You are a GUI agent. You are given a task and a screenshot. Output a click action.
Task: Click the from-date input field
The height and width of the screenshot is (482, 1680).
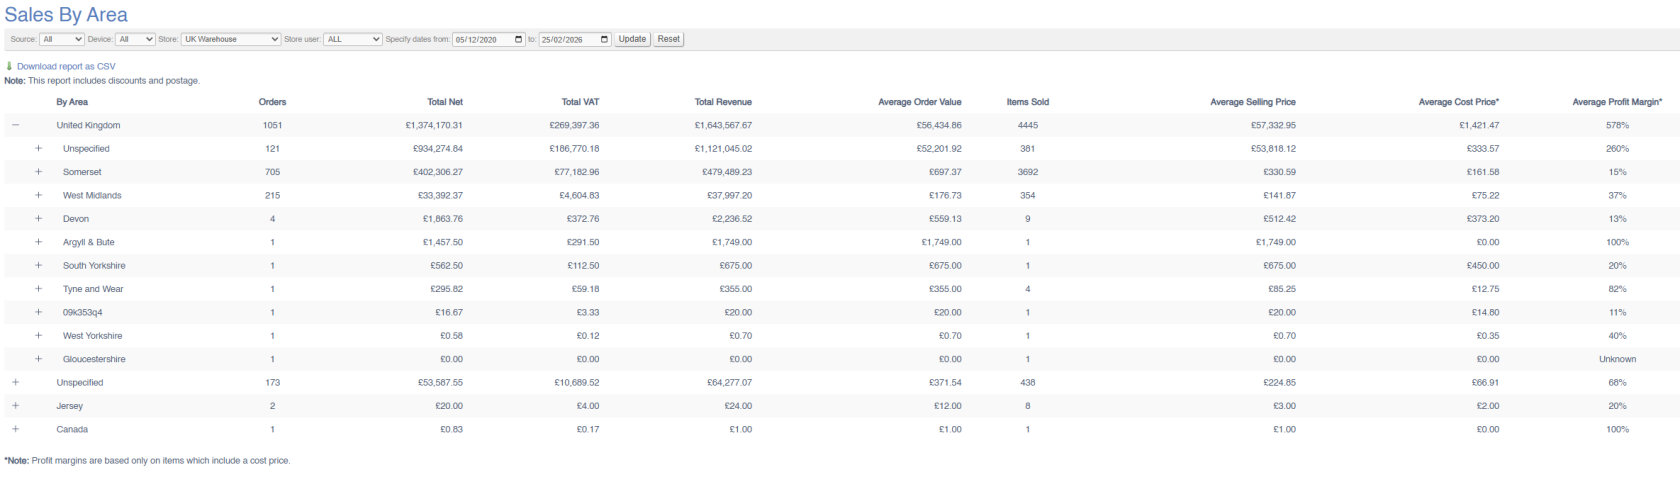click(x=482, y=39)
